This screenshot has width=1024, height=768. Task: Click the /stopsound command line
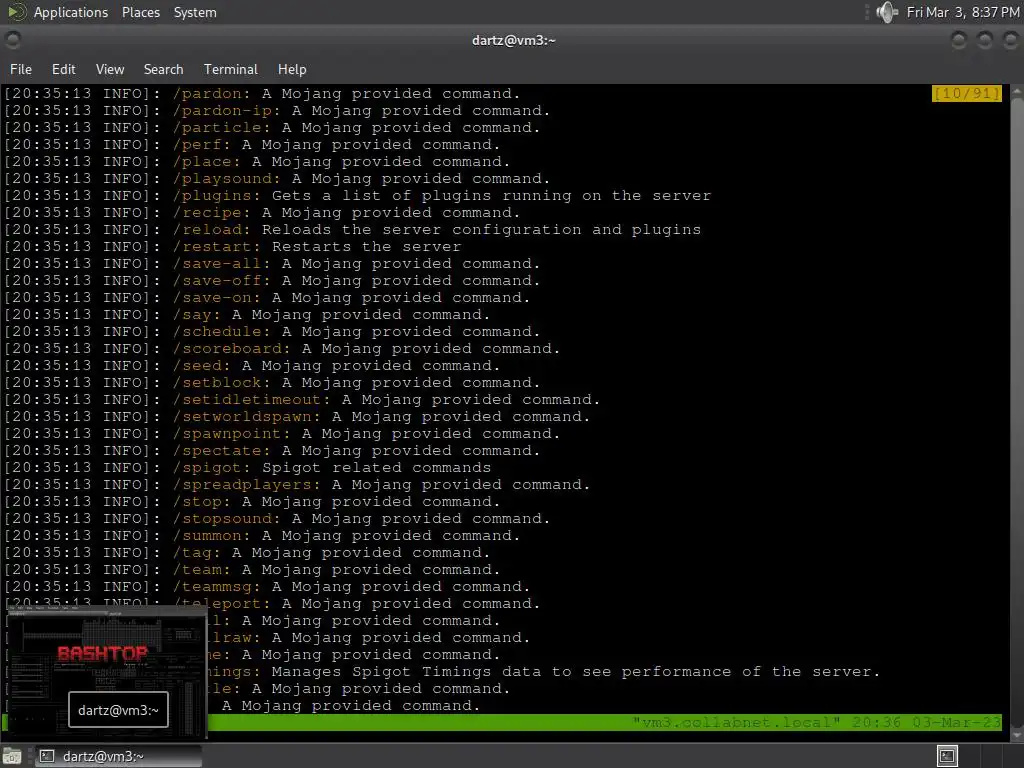[x=278, y=518]
